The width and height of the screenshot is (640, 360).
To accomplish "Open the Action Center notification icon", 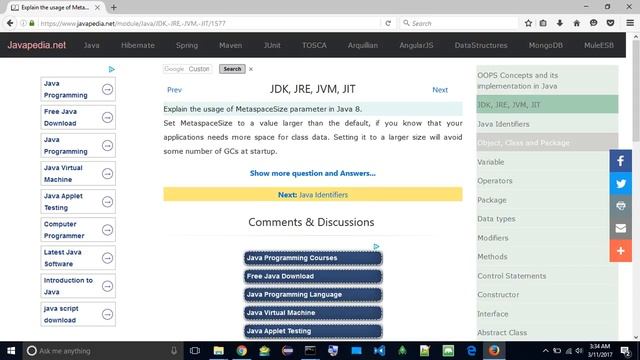I will (x=625, y=351).
